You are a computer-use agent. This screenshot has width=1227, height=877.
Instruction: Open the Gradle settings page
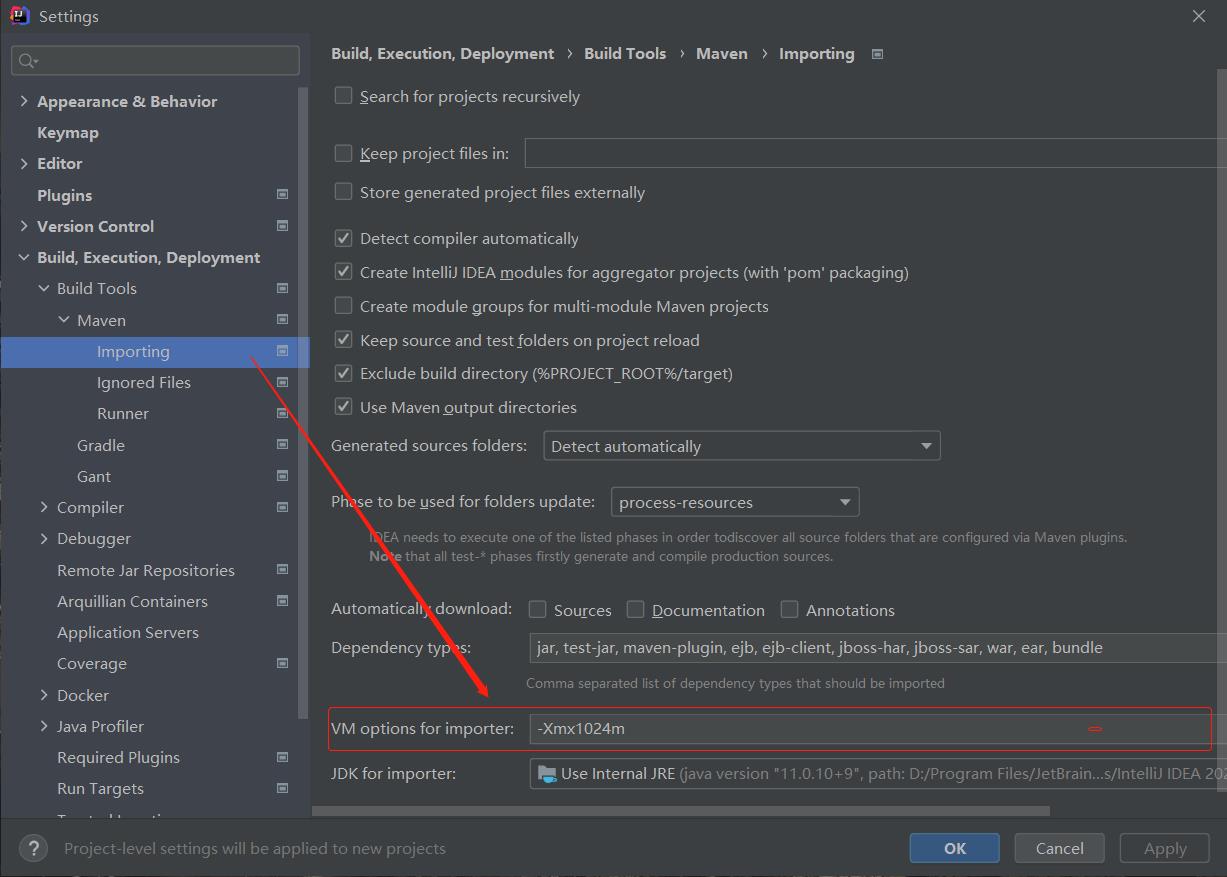click(101, 445)
